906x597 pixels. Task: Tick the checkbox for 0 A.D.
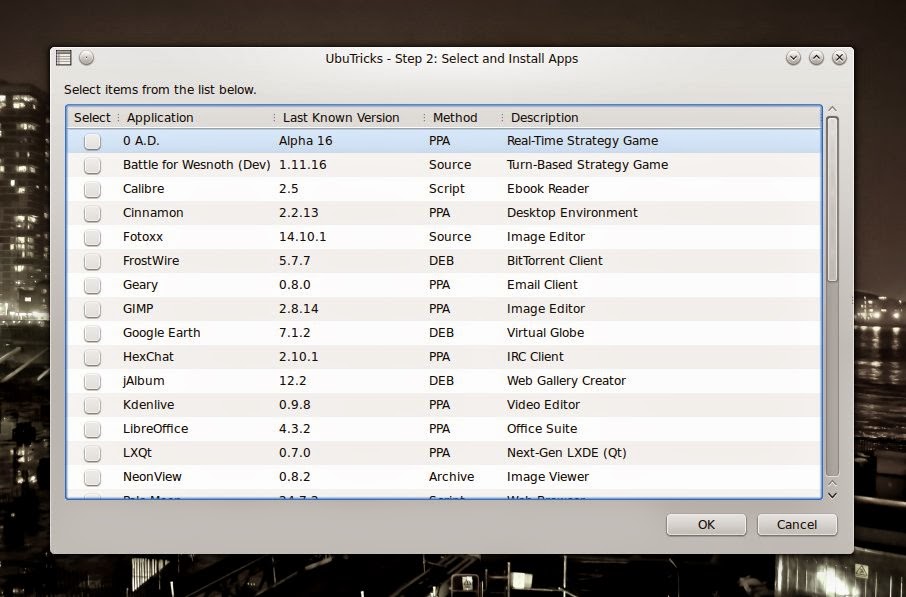[92, 141]
